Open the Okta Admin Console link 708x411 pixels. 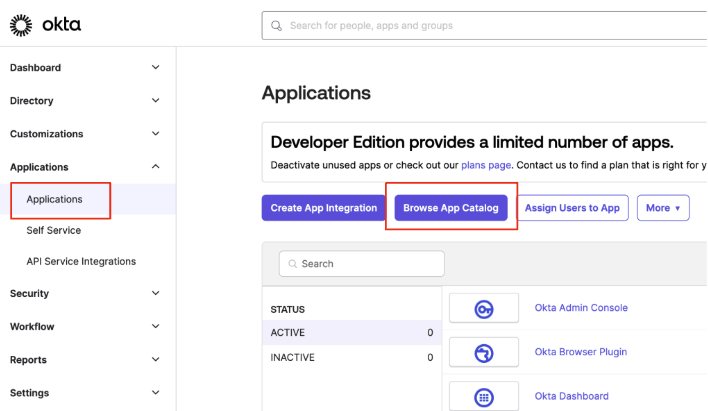click(581, 308)
